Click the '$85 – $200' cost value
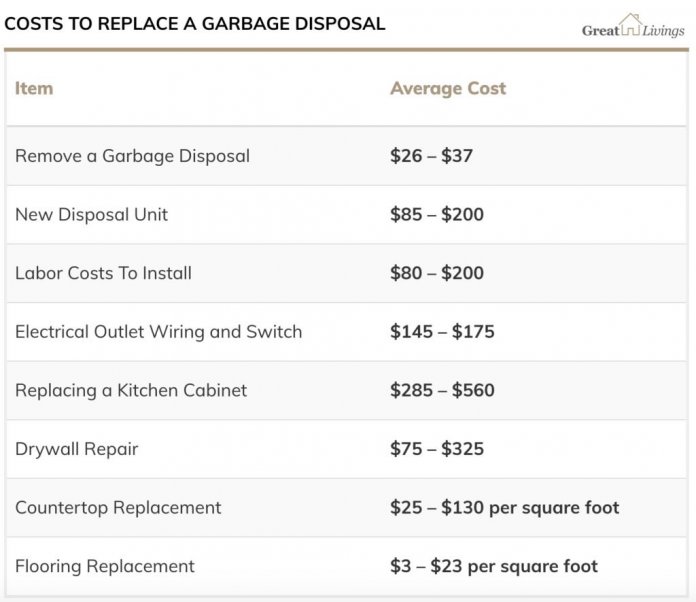 pos(437,214)
